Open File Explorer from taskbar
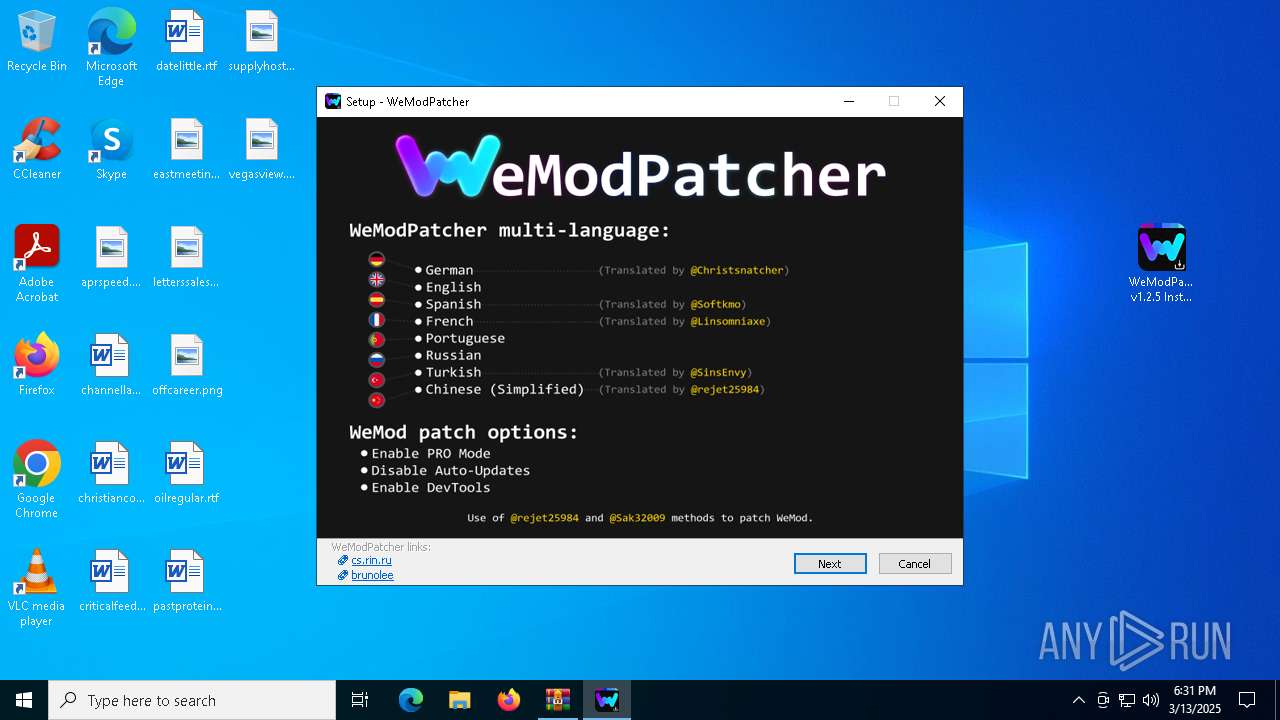Image resolution: width=1280 pixels, height=720 pixels. tap(459, 700)
